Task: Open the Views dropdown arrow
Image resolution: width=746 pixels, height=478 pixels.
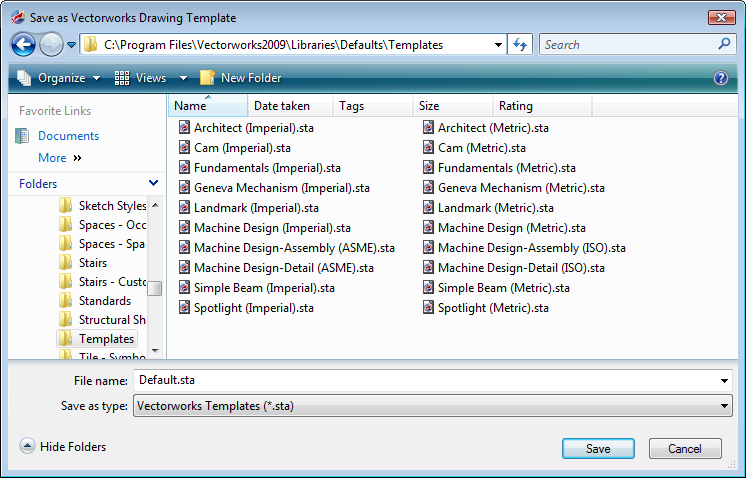Action: 183,78
